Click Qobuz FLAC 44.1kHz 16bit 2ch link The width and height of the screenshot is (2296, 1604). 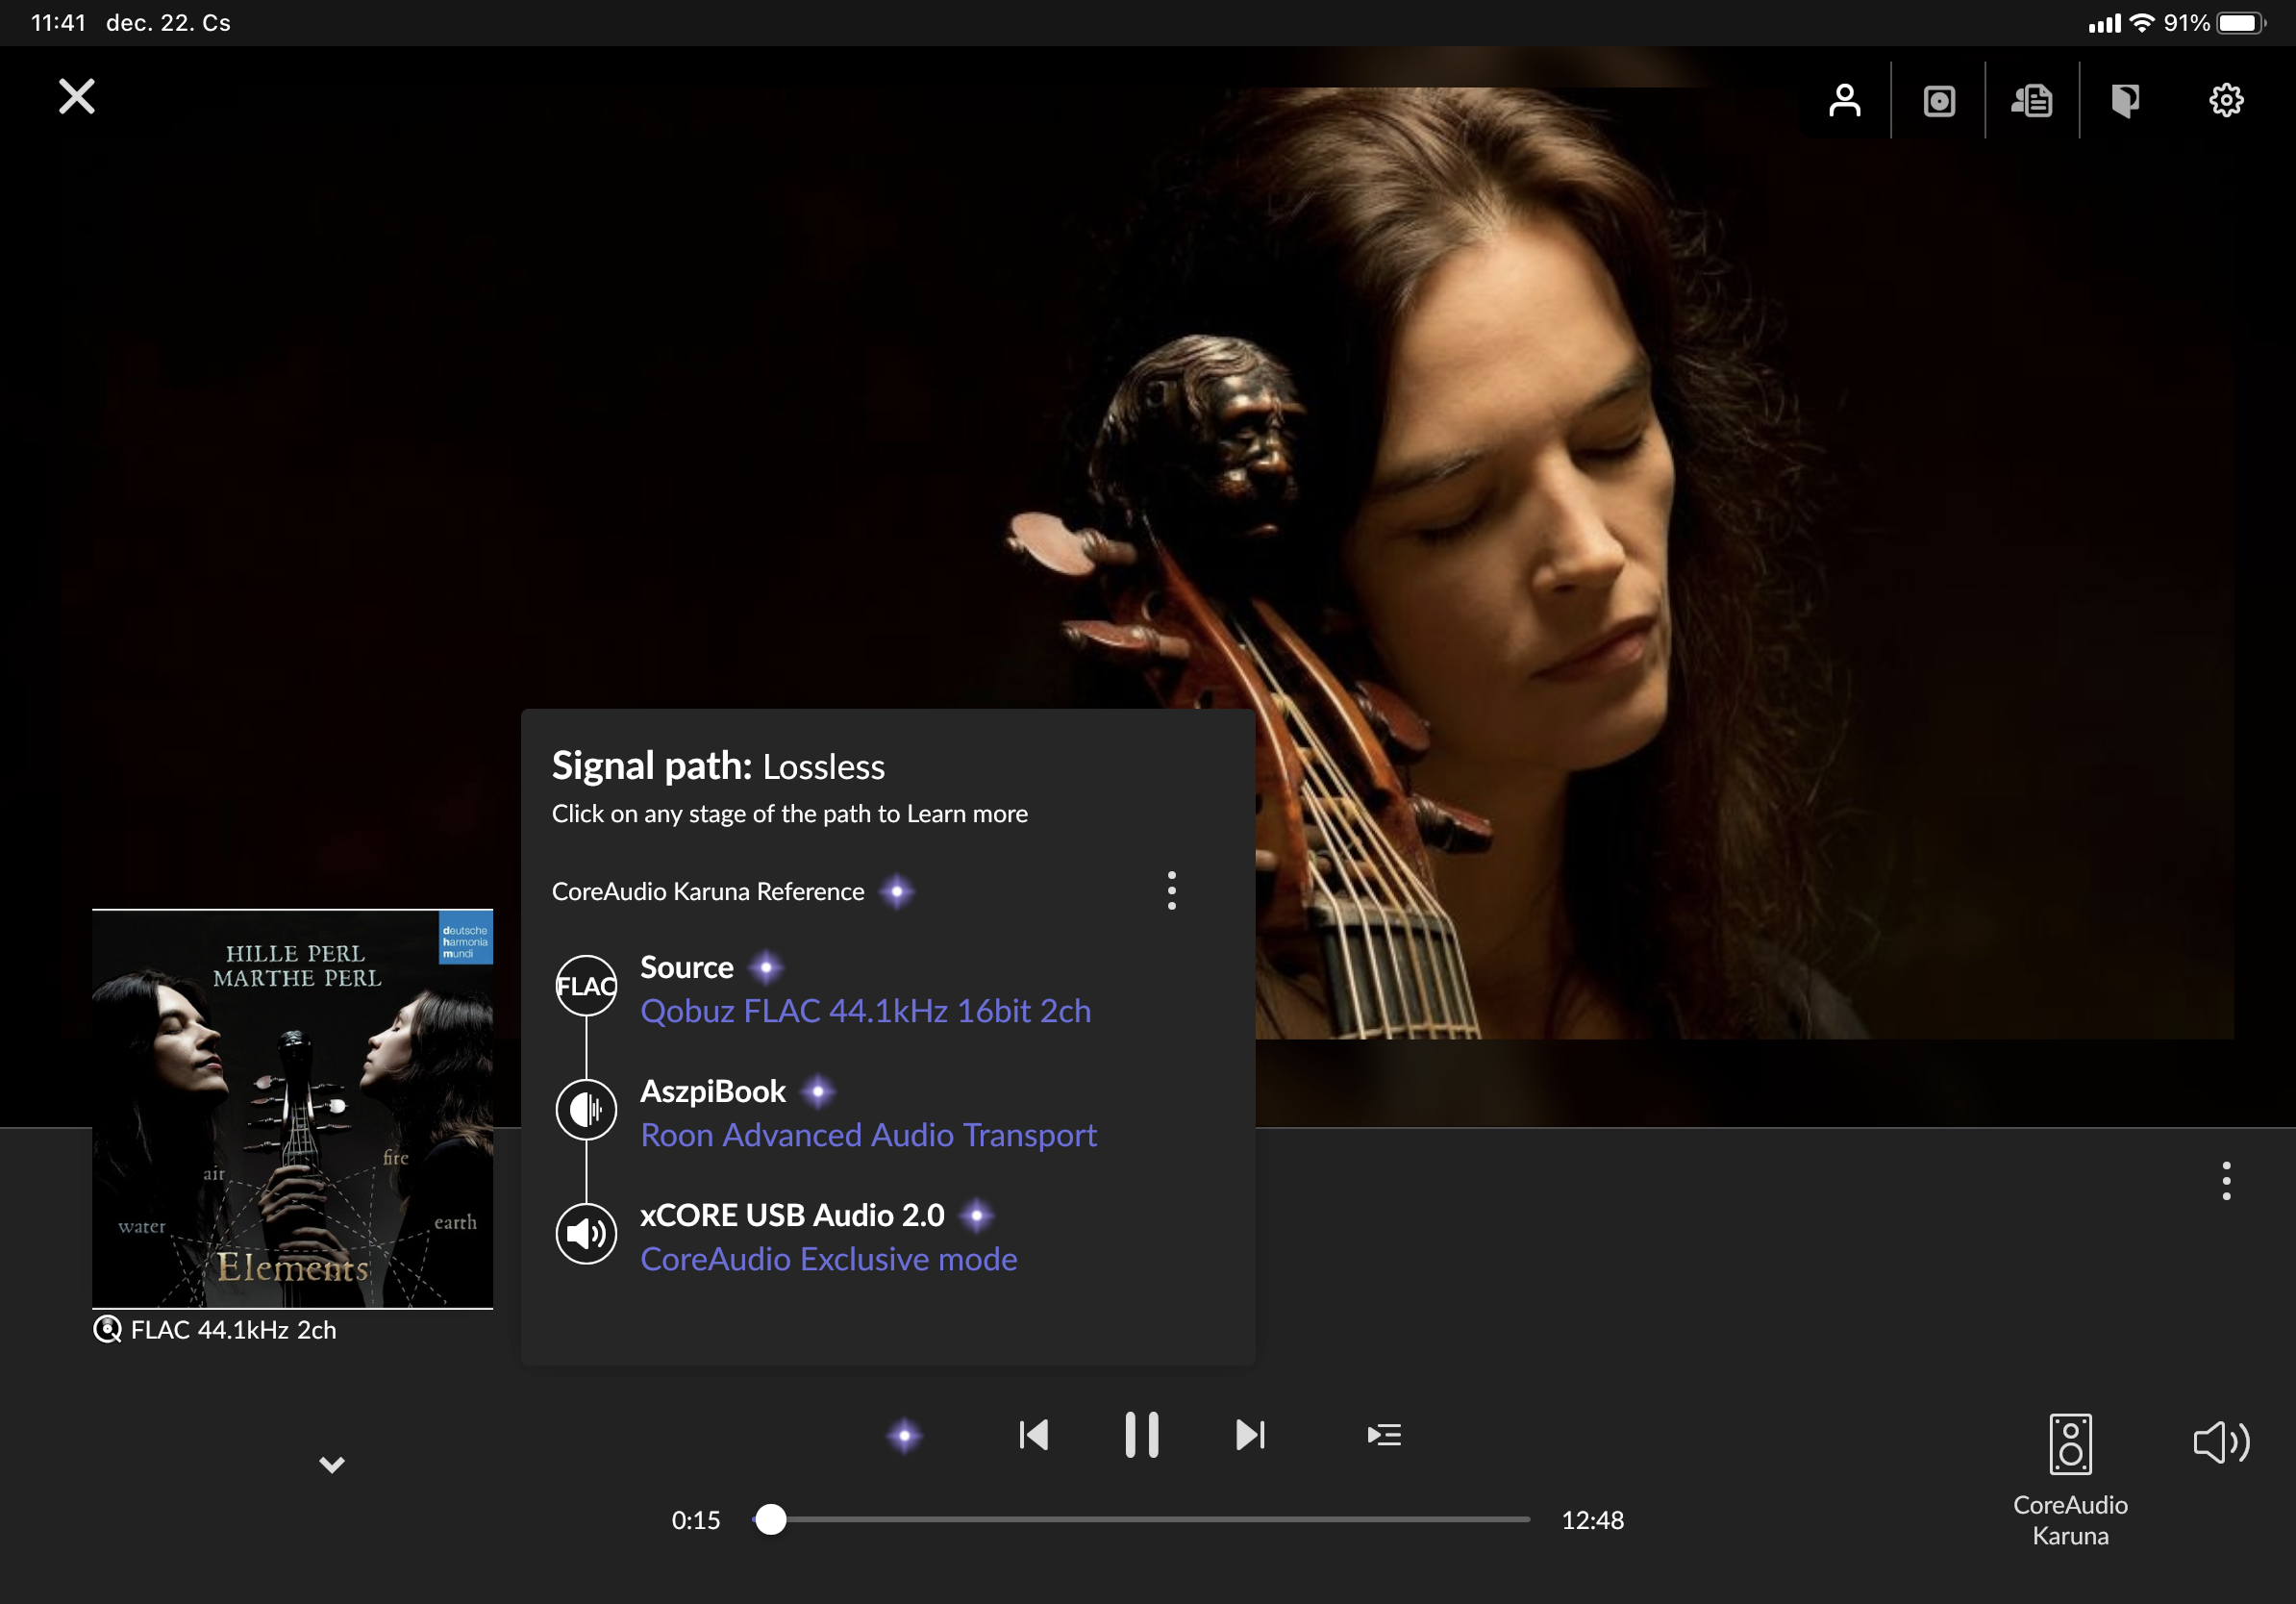click(865, 1011)
